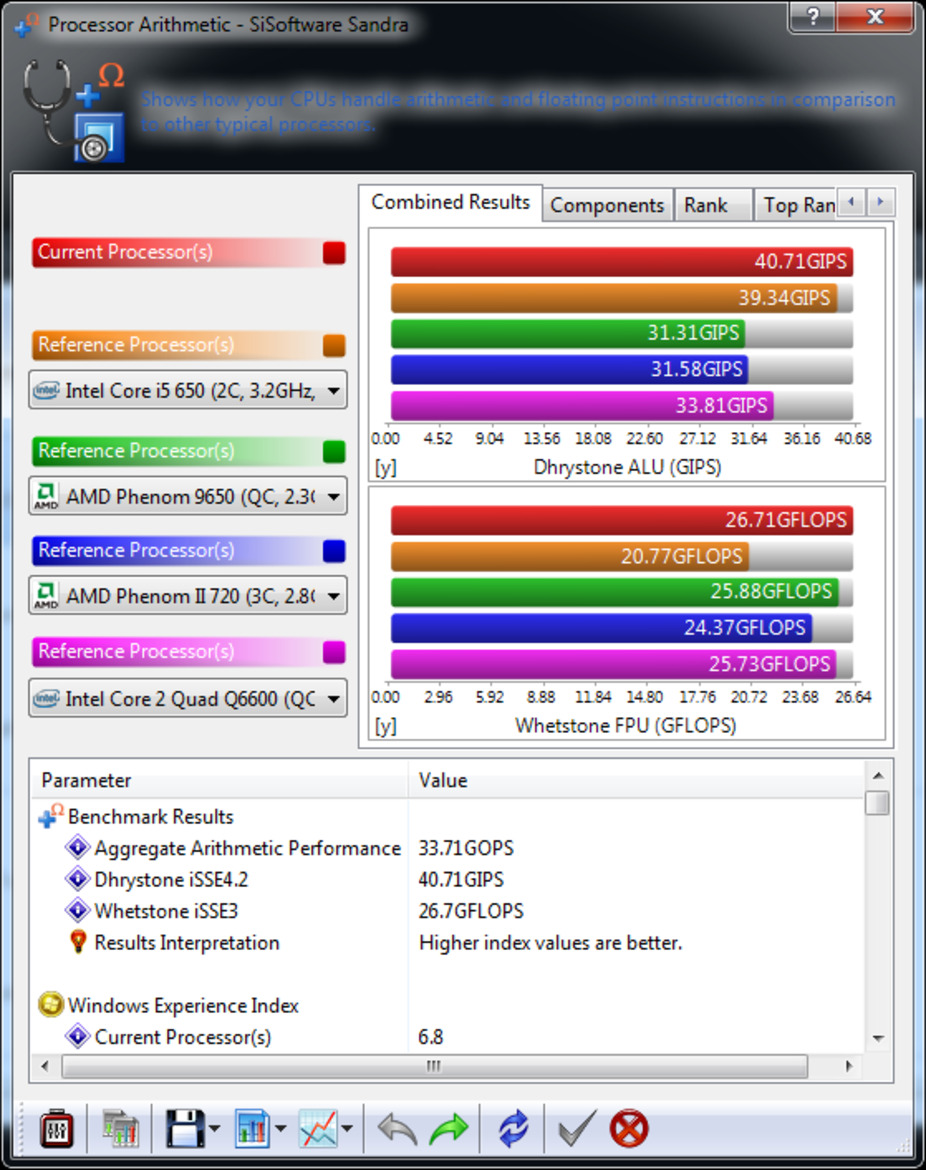Click the bar chart view icon
Screen dimensions: 926x1170
pyautogui.click(x=252, y=1128)
